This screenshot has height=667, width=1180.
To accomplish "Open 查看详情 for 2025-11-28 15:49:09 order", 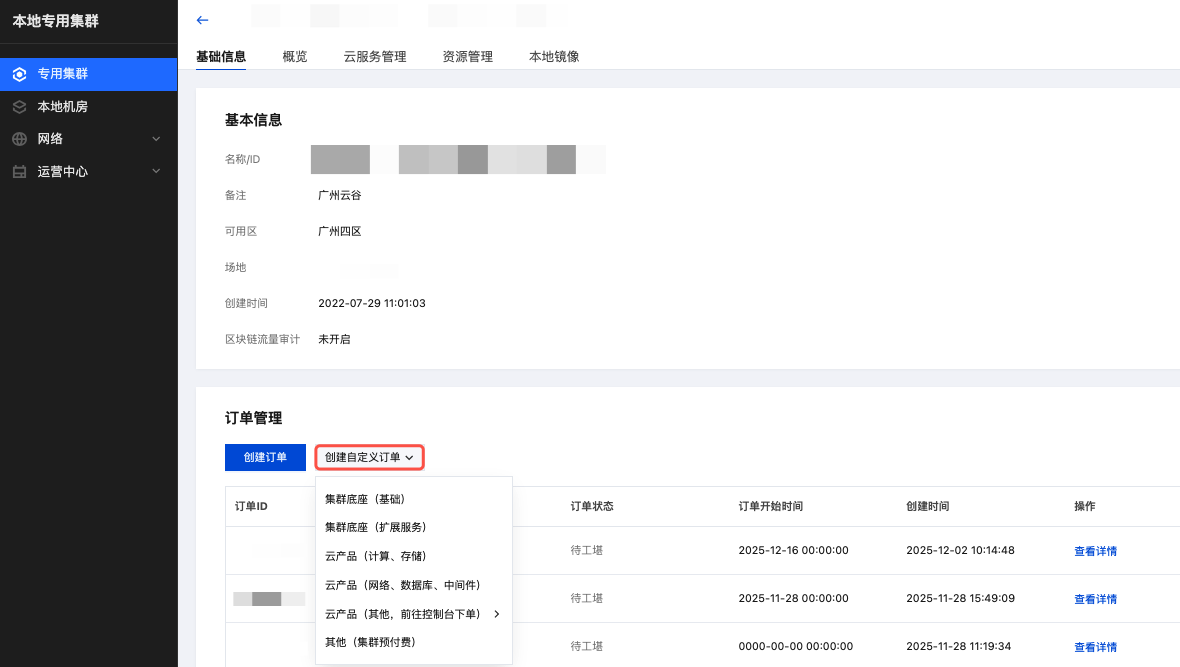I will [1095, 599].
